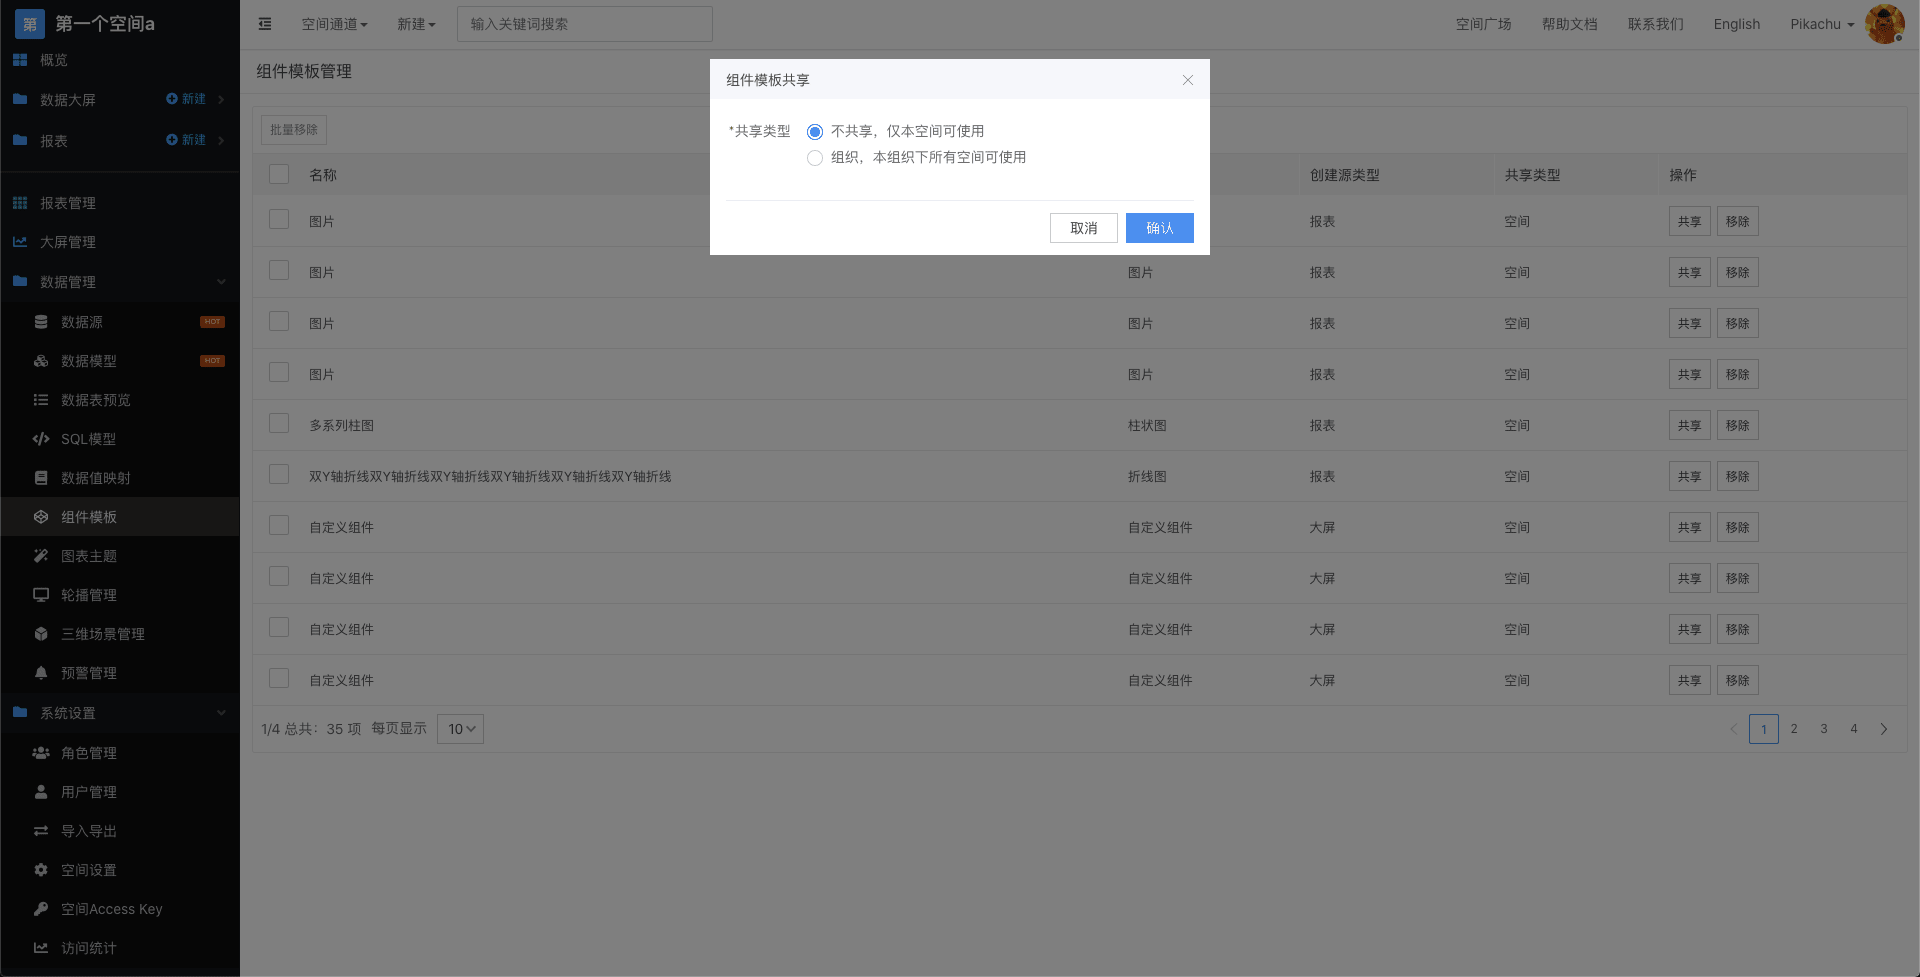Image resolution: width=1920 pixels, height=977 pixels.
Task: Close the 组件模板共享 dialog
Action: (x=1188, y=80)
